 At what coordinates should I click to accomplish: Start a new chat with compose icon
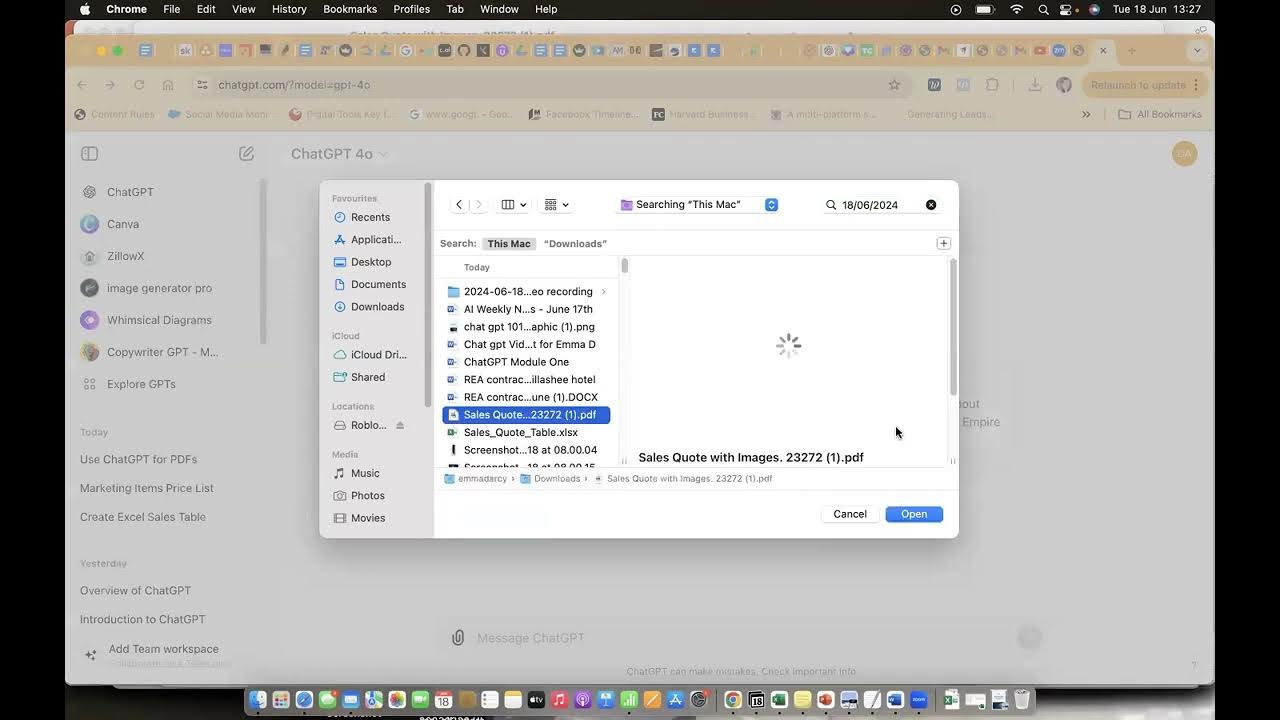(x=246, y=154)
